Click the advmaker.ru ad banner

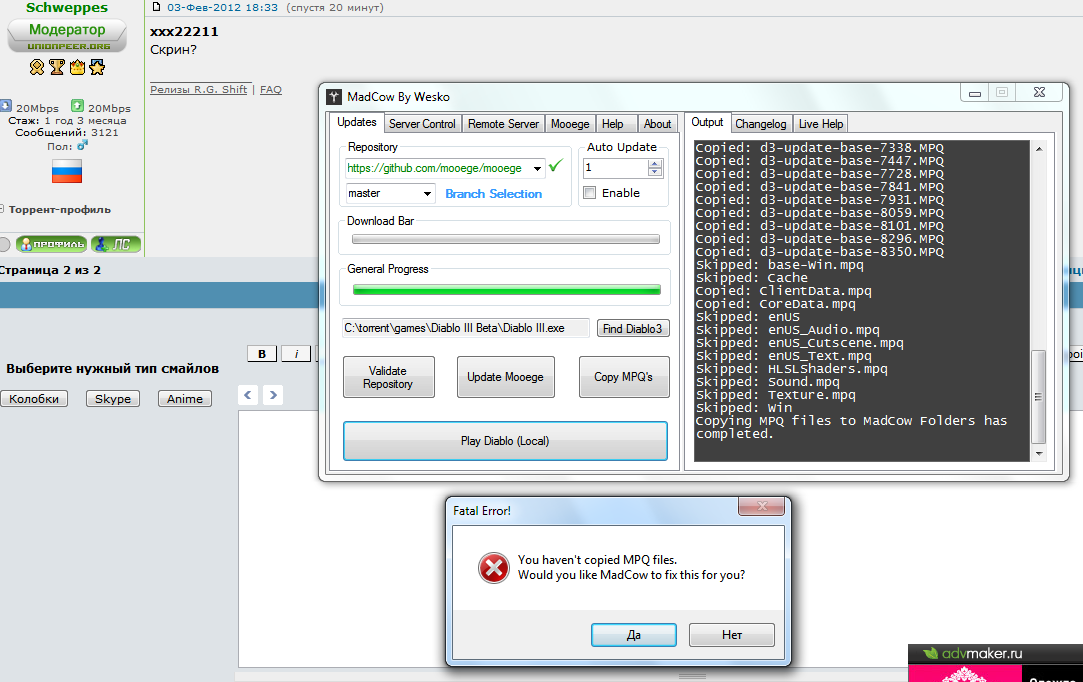pyautogui.click(x=995, y=663)
